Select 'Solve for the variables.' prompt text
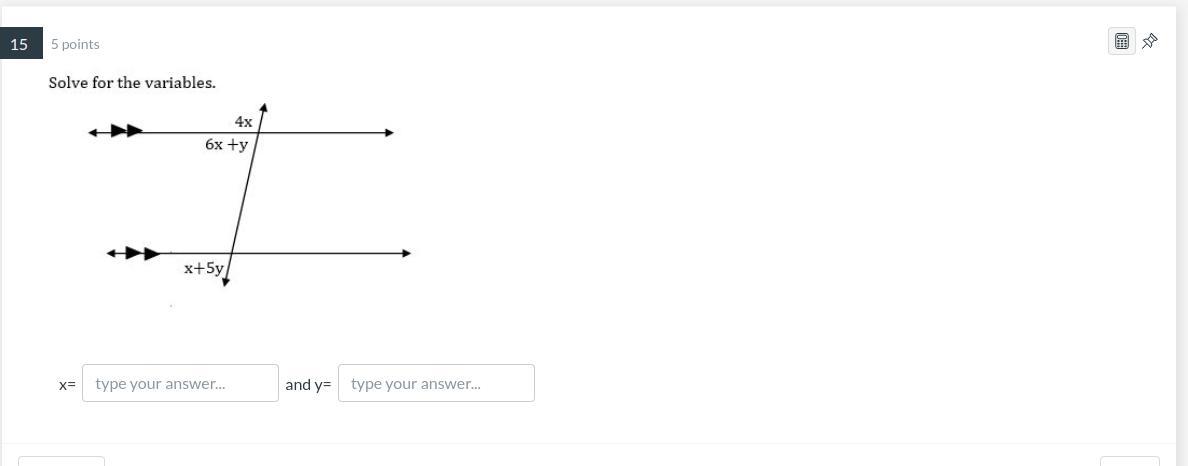 click(x=132, y=83)
